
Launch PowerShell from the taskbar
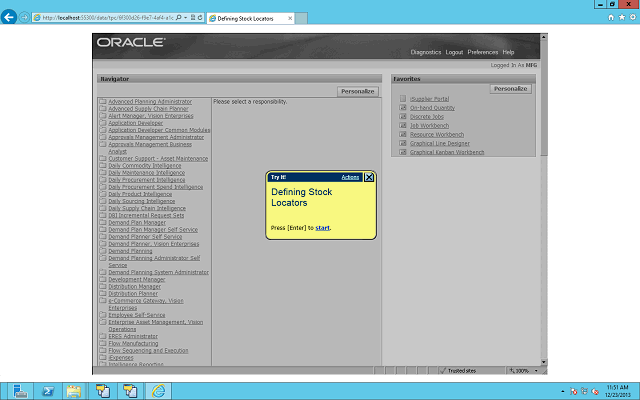[x=46, y=390]
